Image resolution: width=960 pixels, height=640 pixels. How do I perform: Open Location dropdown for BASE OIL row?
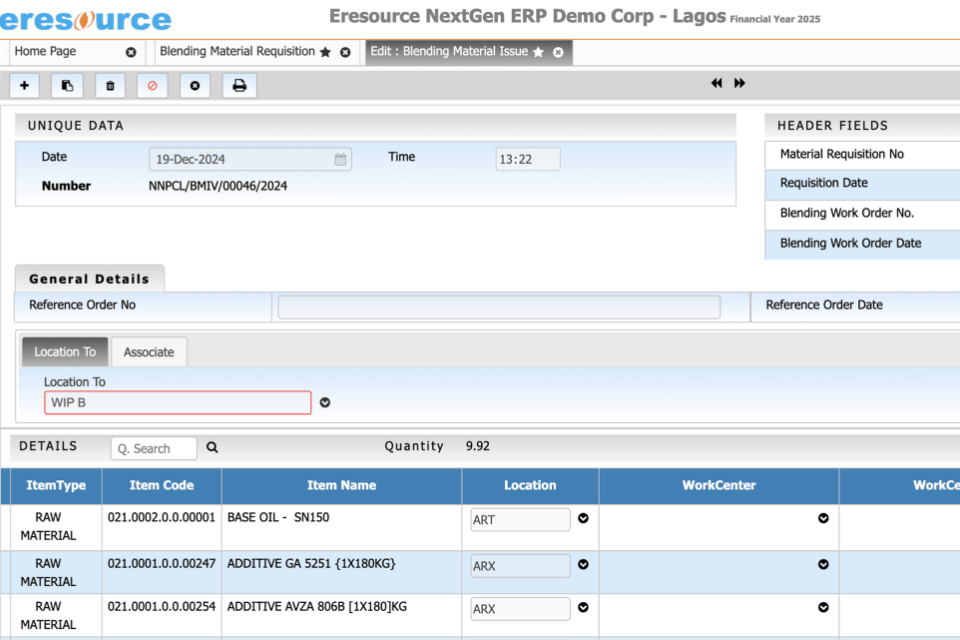click(x=583, y=518)
